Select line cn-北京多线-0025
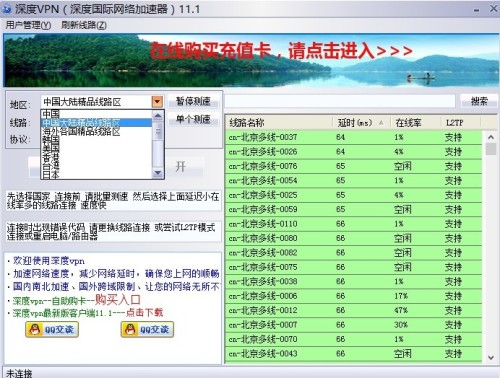 354,195
